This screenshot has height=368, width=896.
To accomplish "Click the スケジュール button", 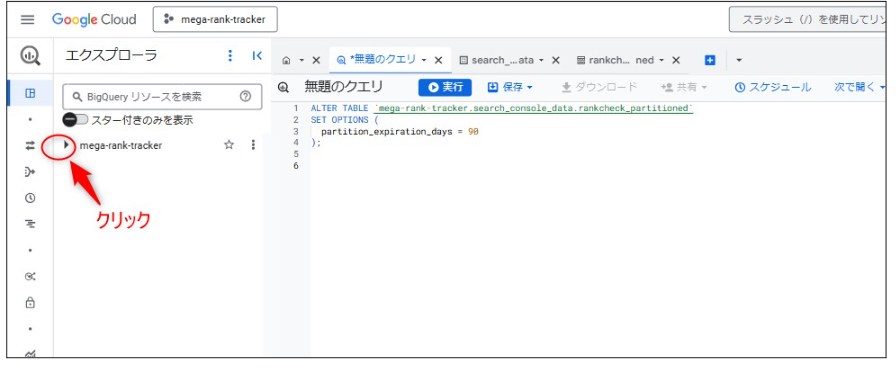I will tap(773, 87).
